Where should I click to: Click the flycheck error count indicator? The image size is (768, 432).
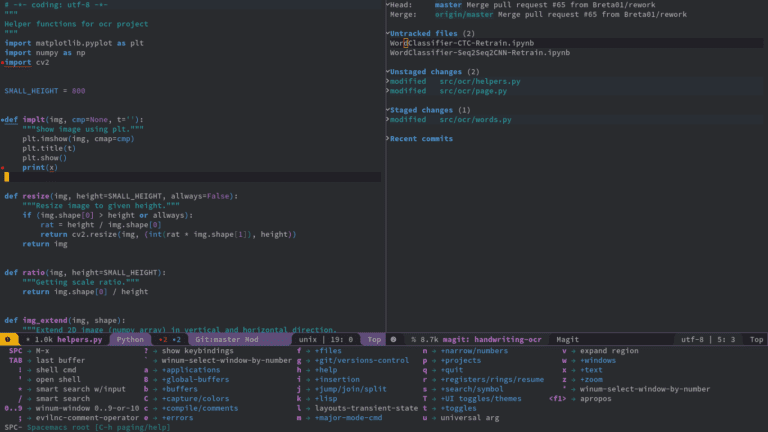[163, 340]
